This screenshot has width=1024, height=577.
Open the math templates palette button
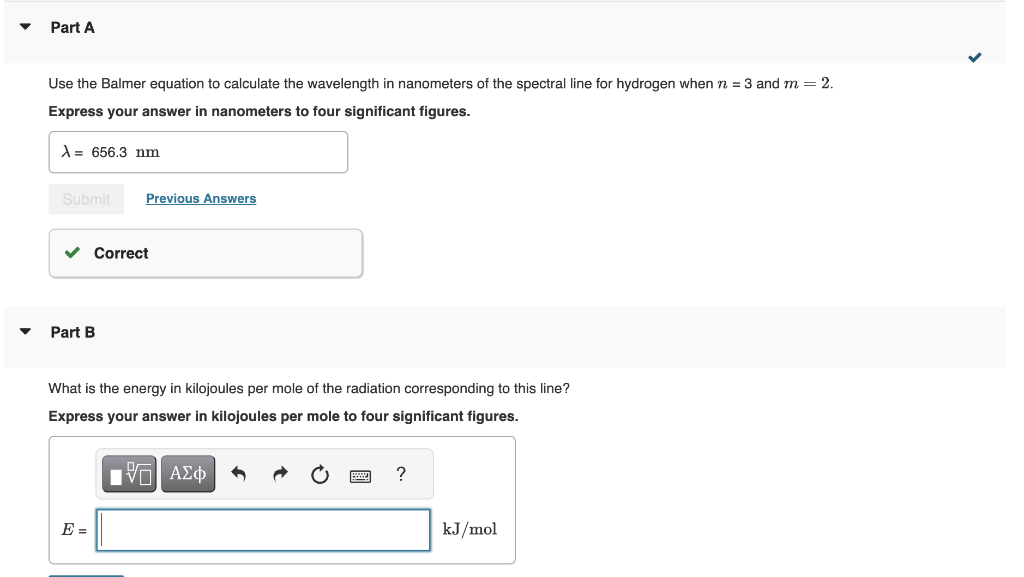coord(129,474)
